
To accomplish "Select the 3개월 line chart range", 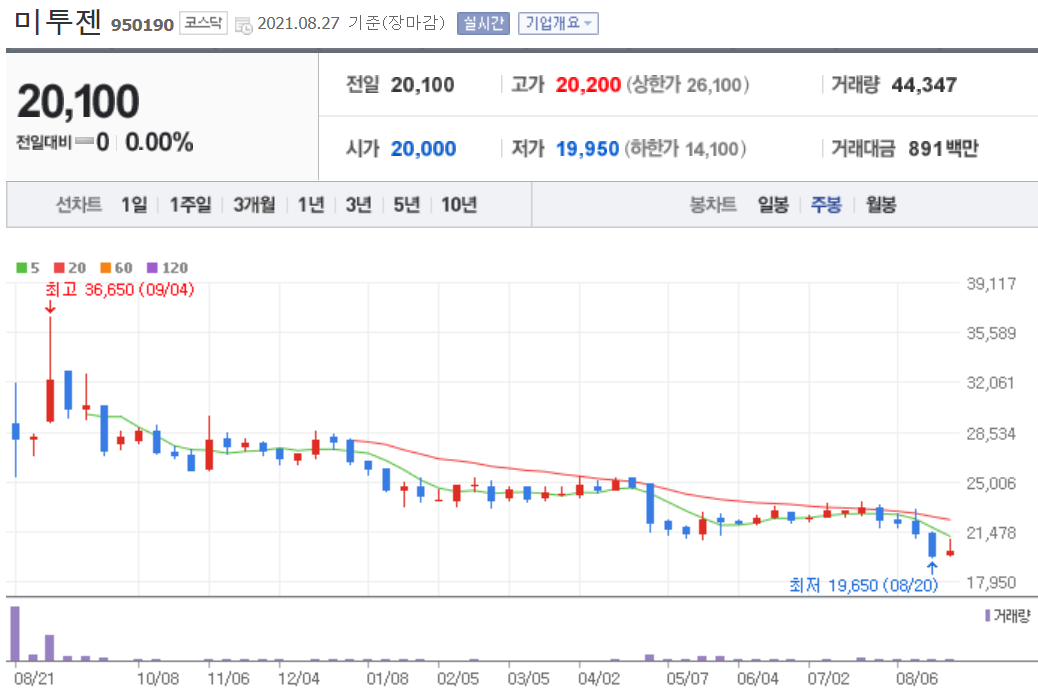I will [254, 205].
